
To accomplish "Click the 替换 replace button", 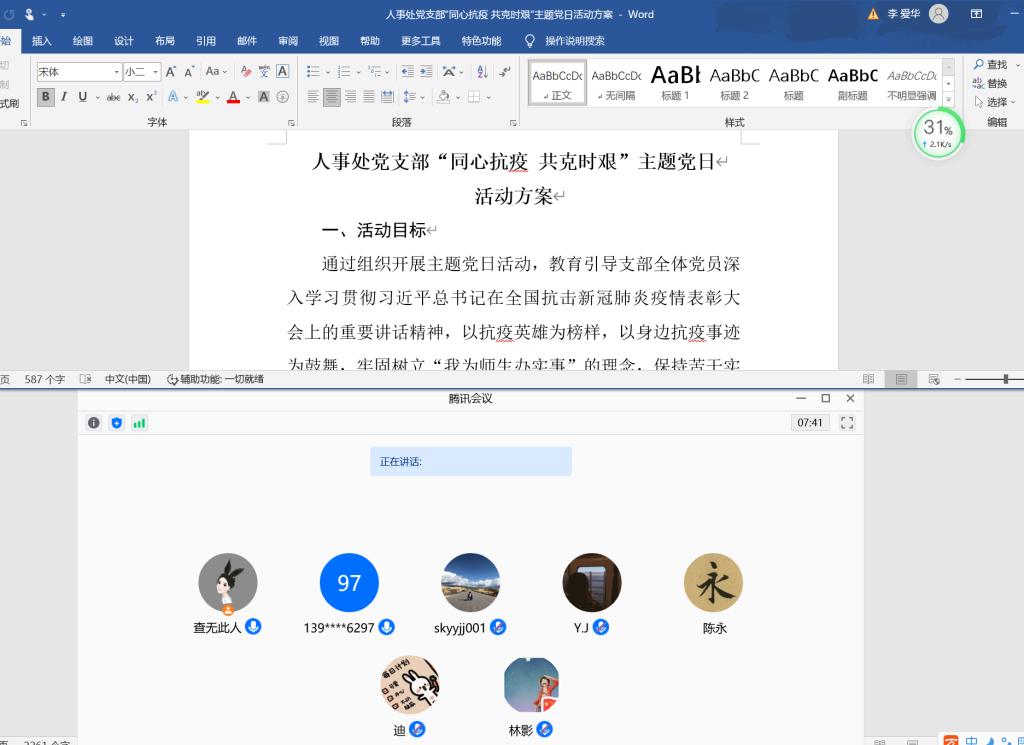I will pos(990,83).
